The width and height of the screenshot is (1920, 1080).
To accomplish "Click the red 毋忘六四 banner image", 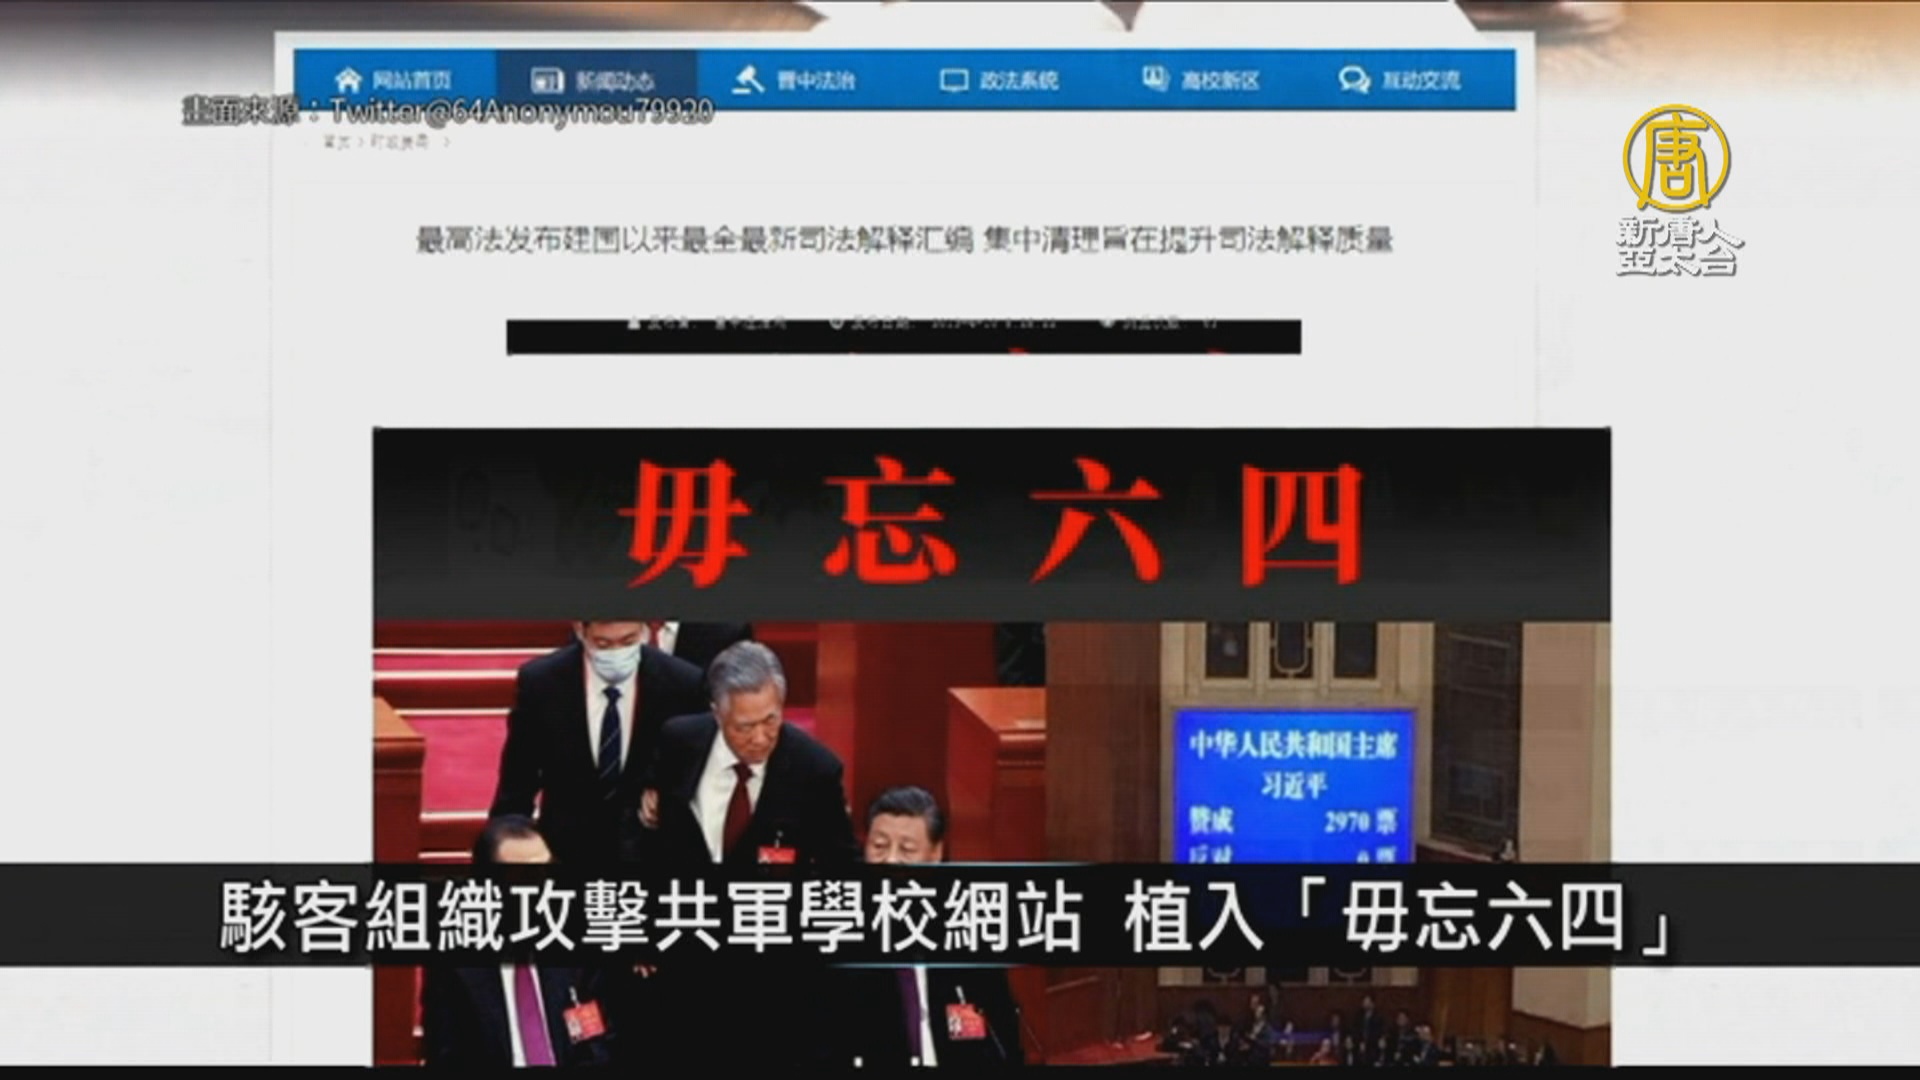I will (x=990, y=525).
